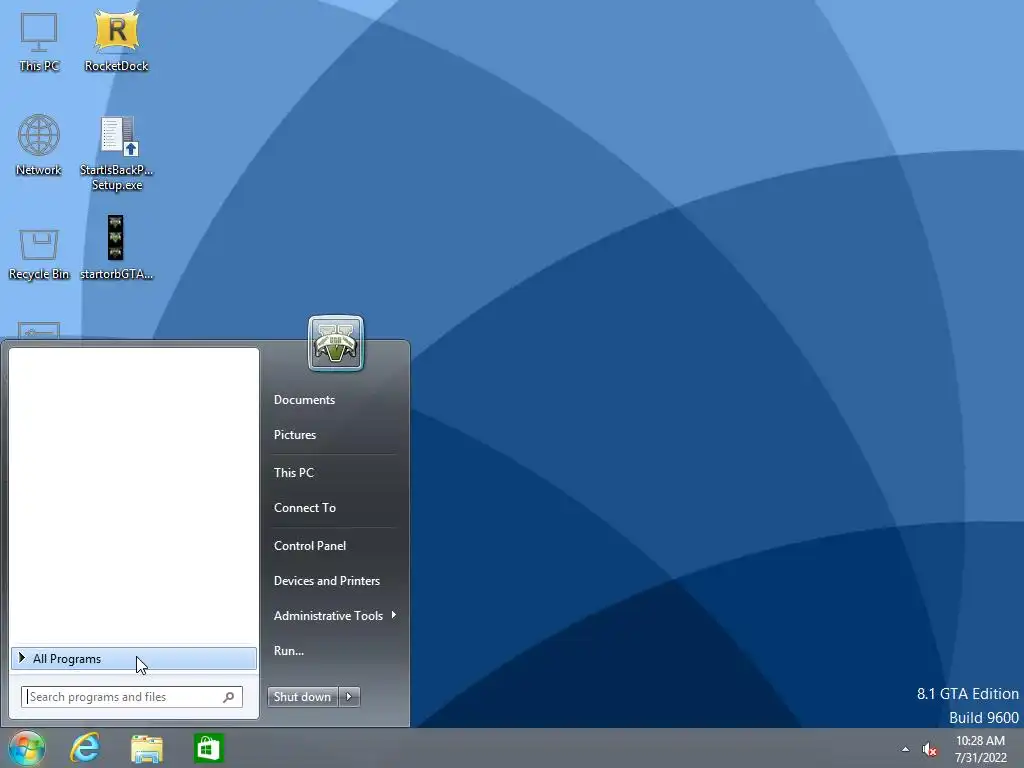
Task: Select the startorbGTA image file icon
Action: point(116,248)
